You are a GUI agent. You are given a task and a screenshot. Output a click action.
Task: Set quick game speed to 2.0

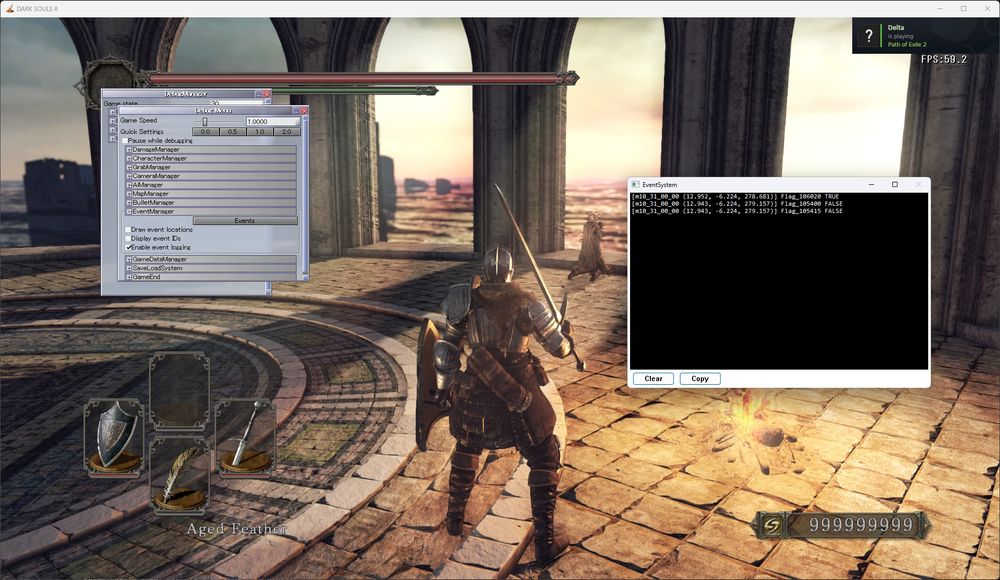click(287, 131)
